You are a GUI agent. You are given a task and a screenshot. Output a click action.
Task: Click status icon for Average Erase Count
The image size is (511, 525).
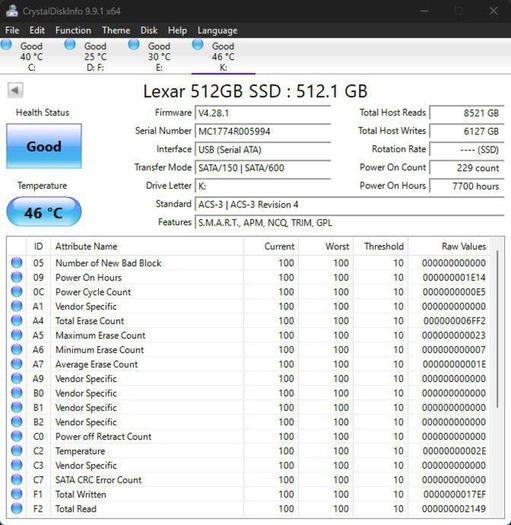click(x=16, y=364)
